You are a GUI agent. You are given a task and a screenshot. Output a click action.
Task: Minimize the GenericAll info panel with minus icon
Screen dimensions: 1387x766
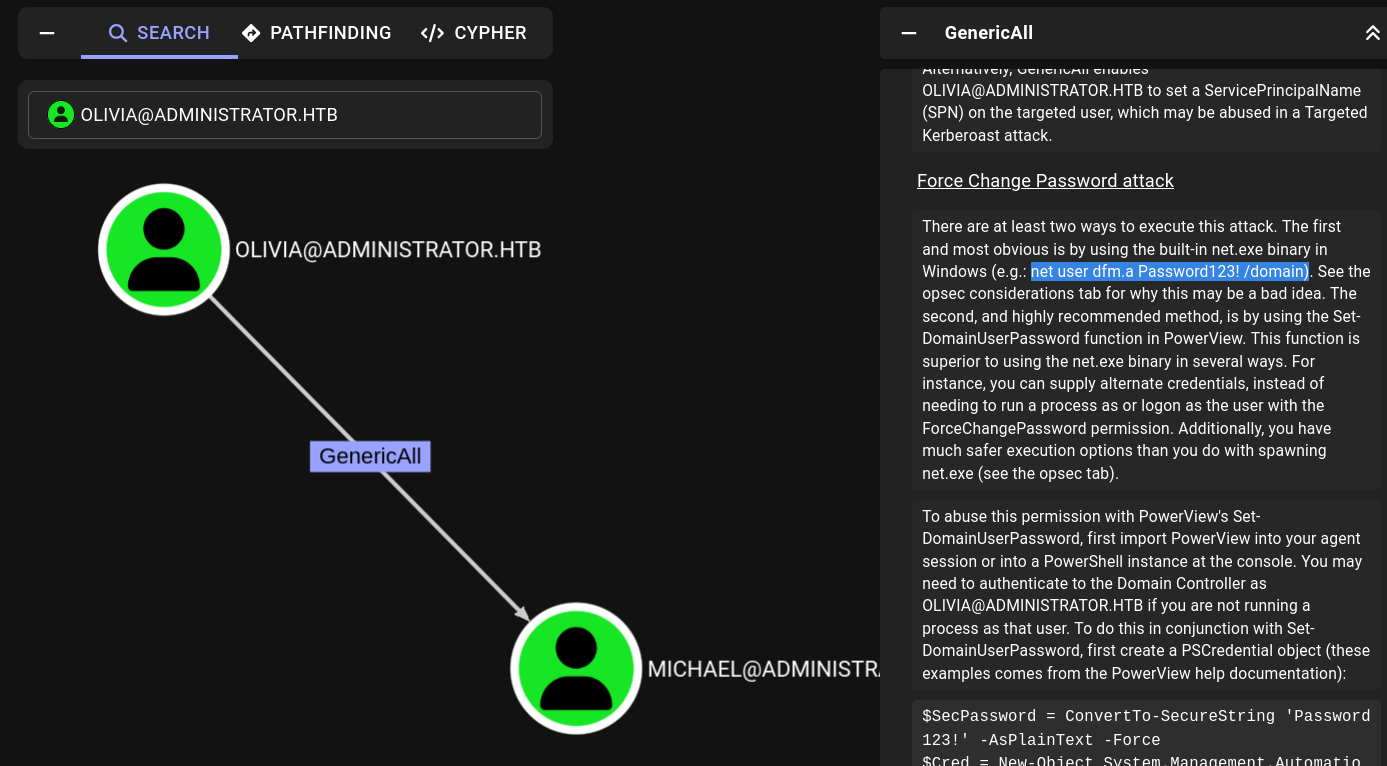pyautogui.click(x=909, y=33)
